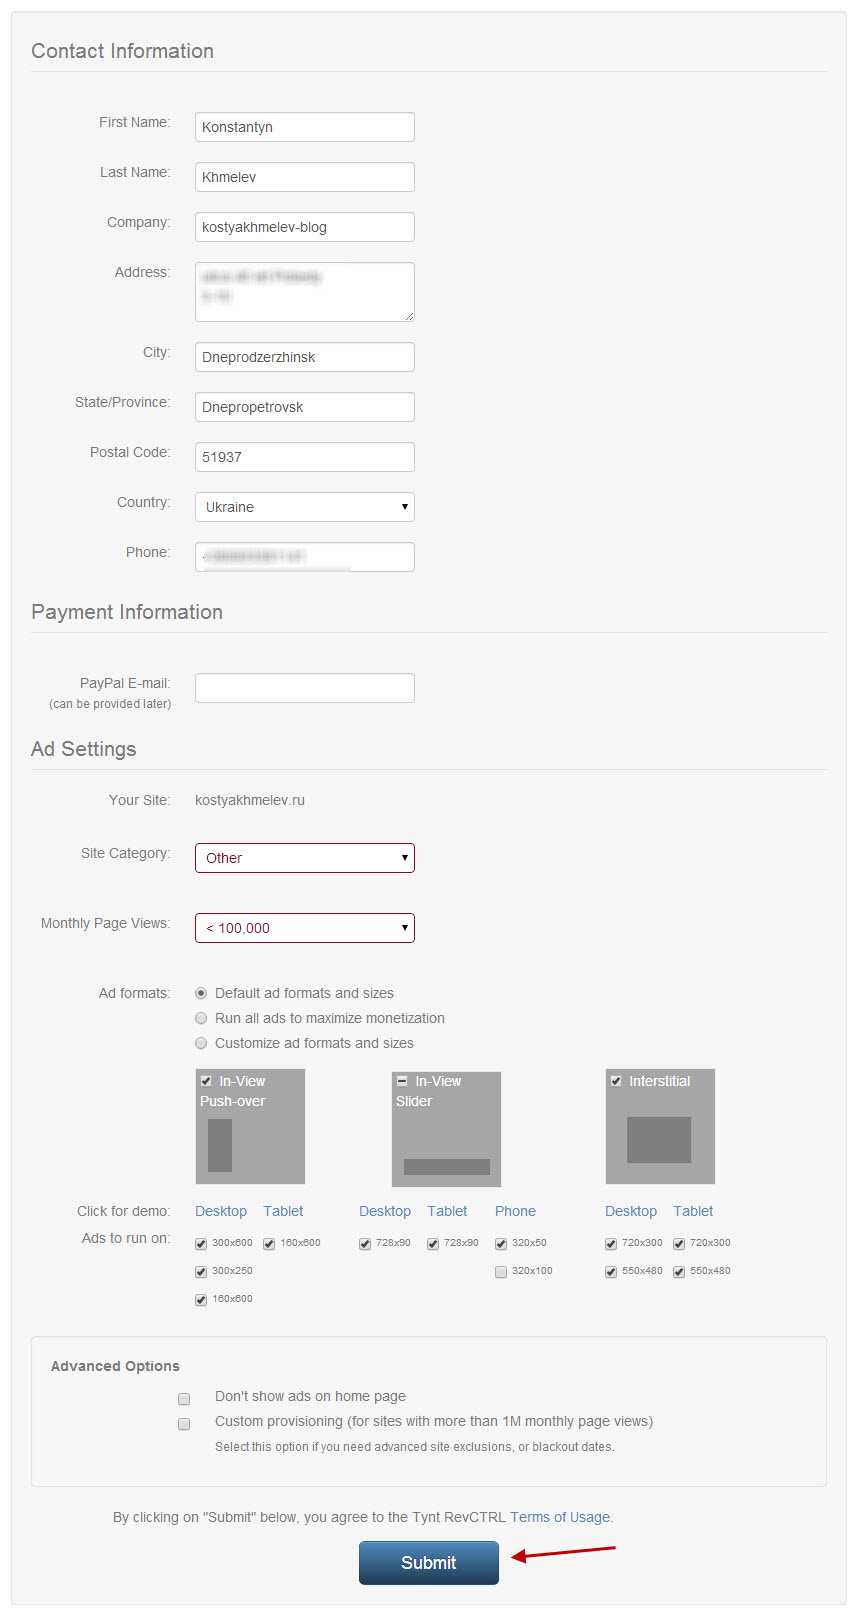Toggle the In-View Push-over checkbox

206,1081
